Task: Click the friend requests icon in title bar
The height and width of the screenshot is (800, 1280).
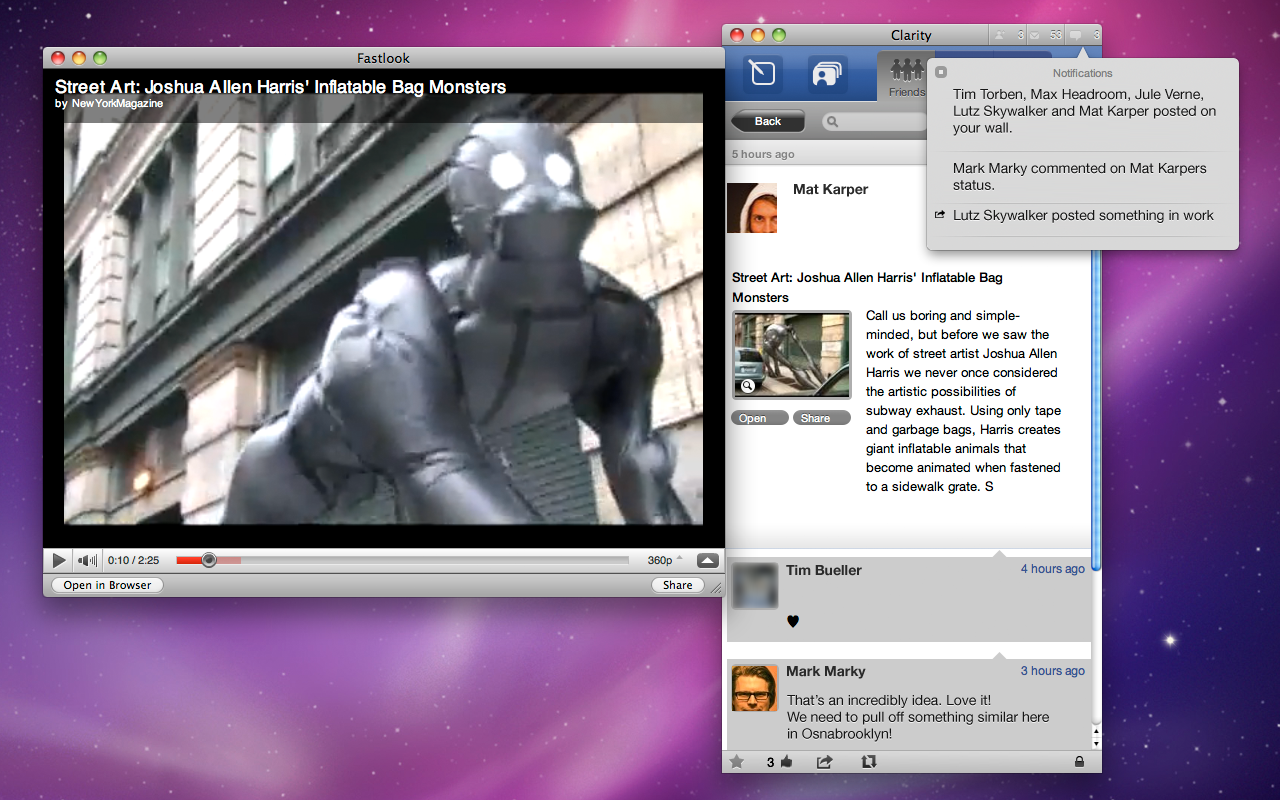Action: pyautogui.click(x=1001, y=35)
